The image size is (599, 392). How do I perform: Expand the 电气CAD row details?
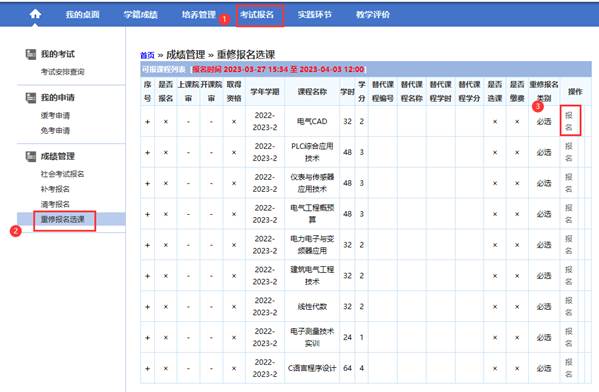point(147,122)
